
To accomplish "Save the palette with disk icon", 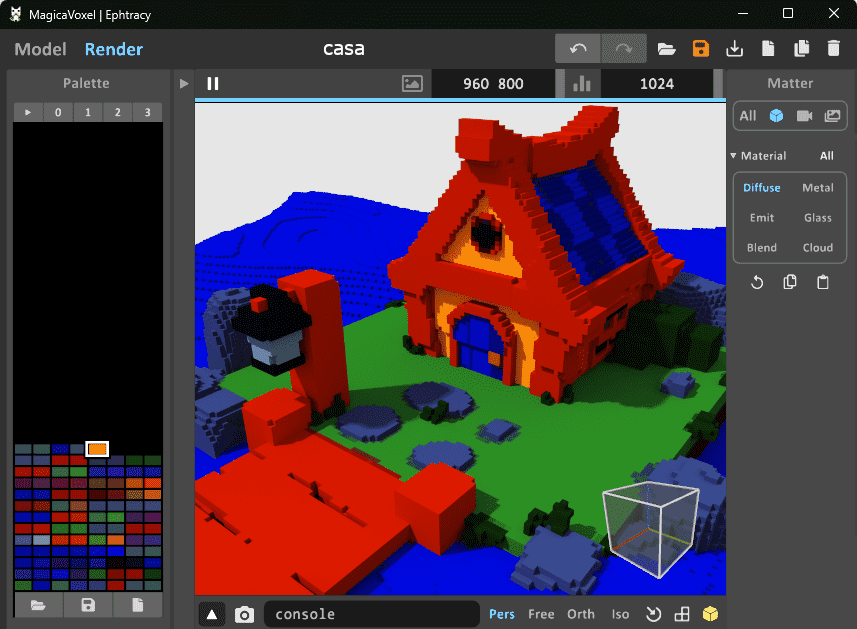I will [x=88, y=605].
